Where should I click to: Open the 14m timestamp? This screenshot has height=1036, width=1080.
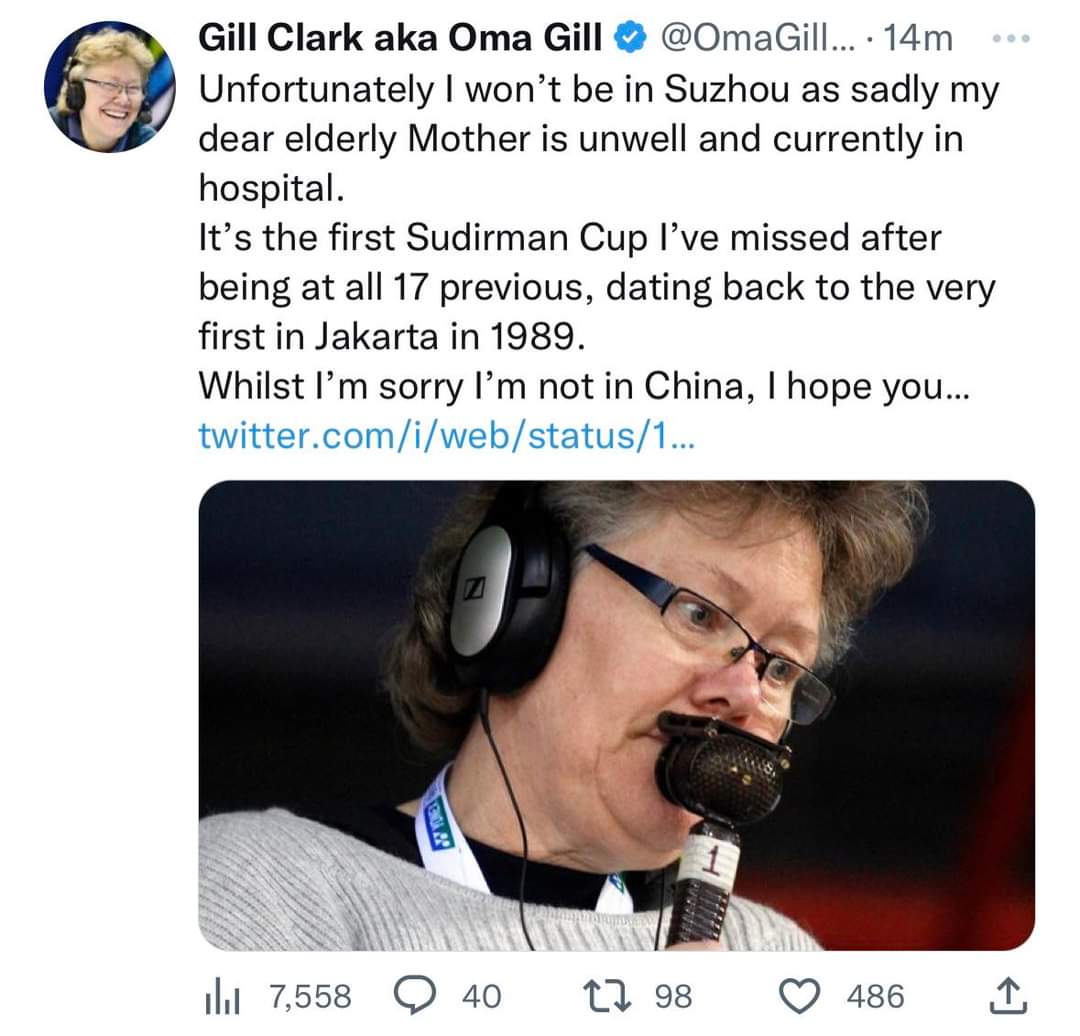(918, 39)
